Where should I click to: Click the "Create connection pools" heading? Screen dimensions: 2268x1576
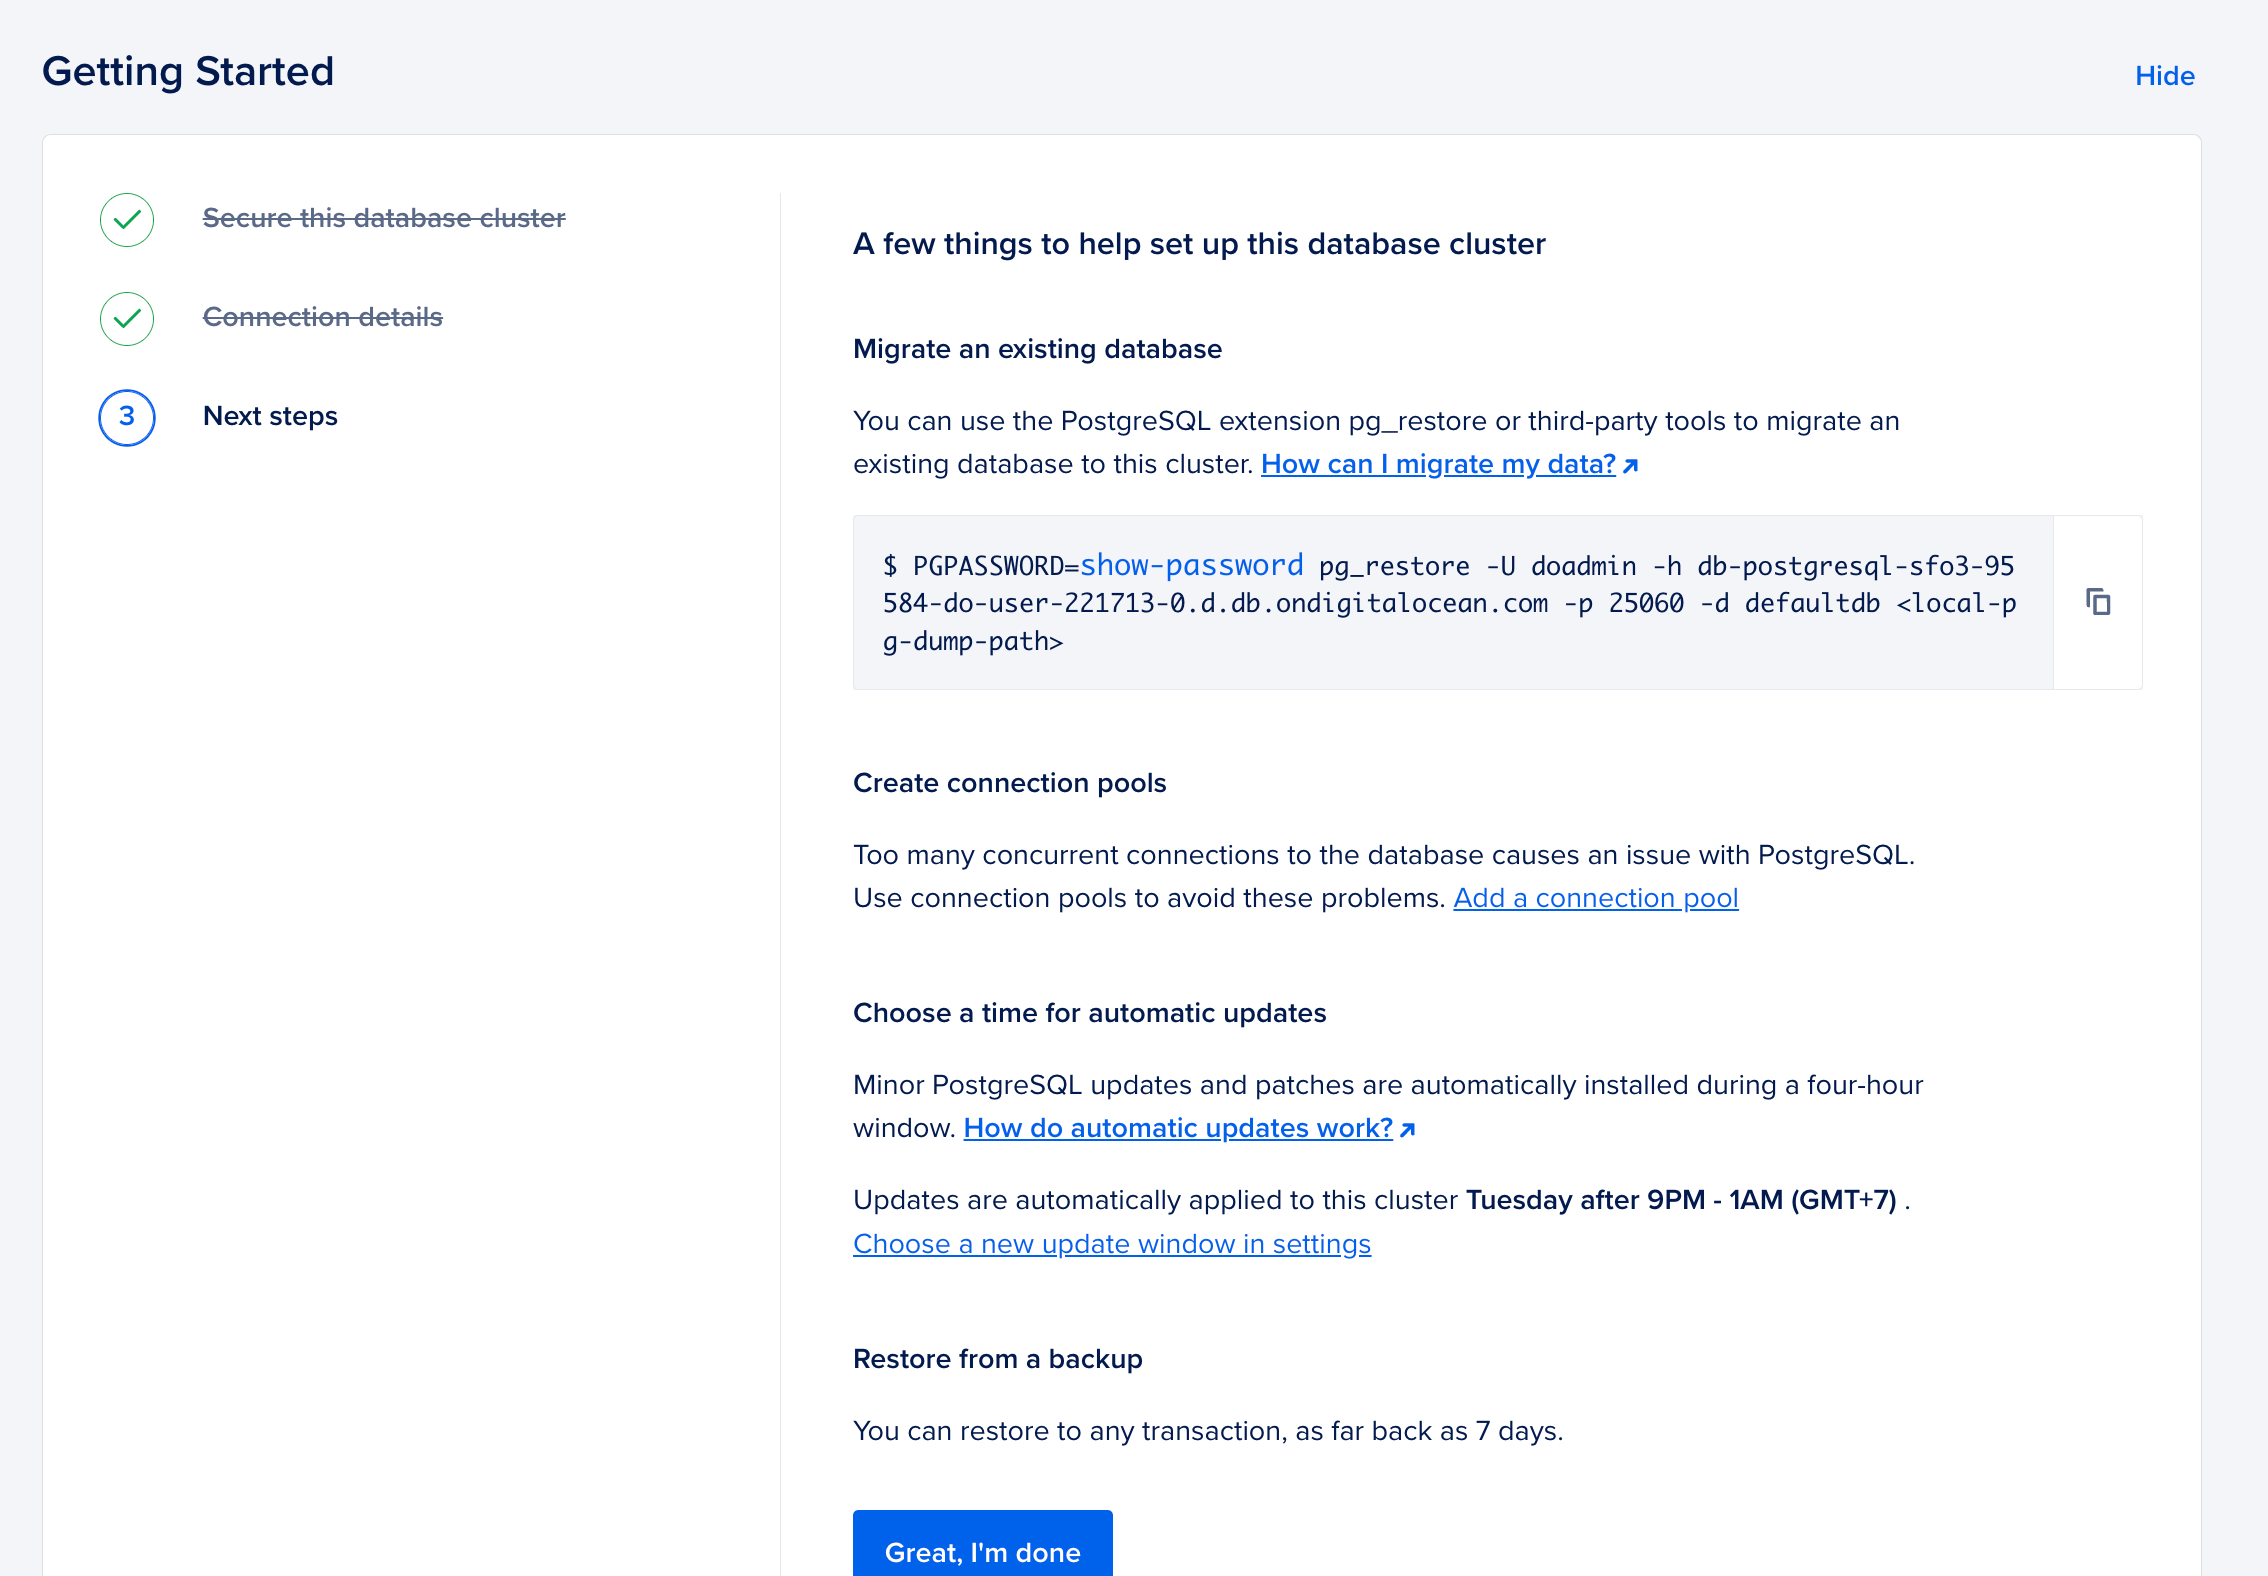(x=1009, y=783)
